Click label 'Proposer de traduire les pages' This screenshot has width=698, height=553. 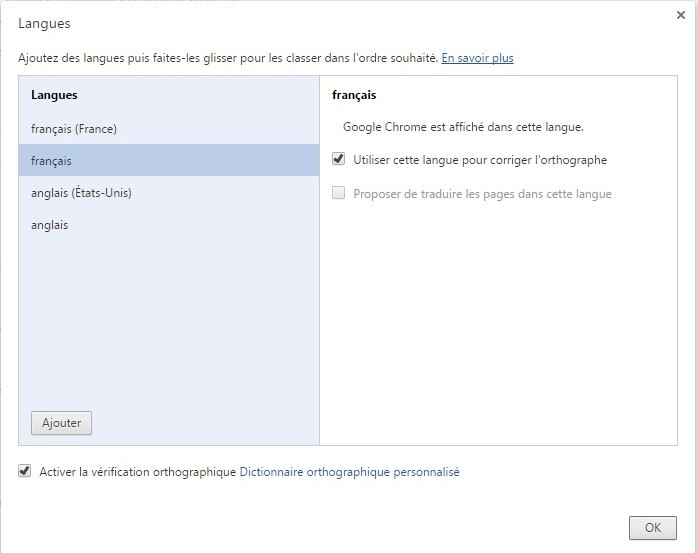[x=482, y=193]
